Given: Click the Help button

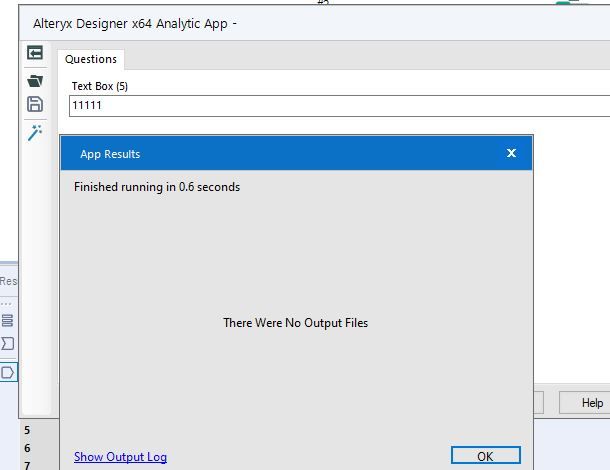Looking at the screenshot, I should tap(592, 403).
